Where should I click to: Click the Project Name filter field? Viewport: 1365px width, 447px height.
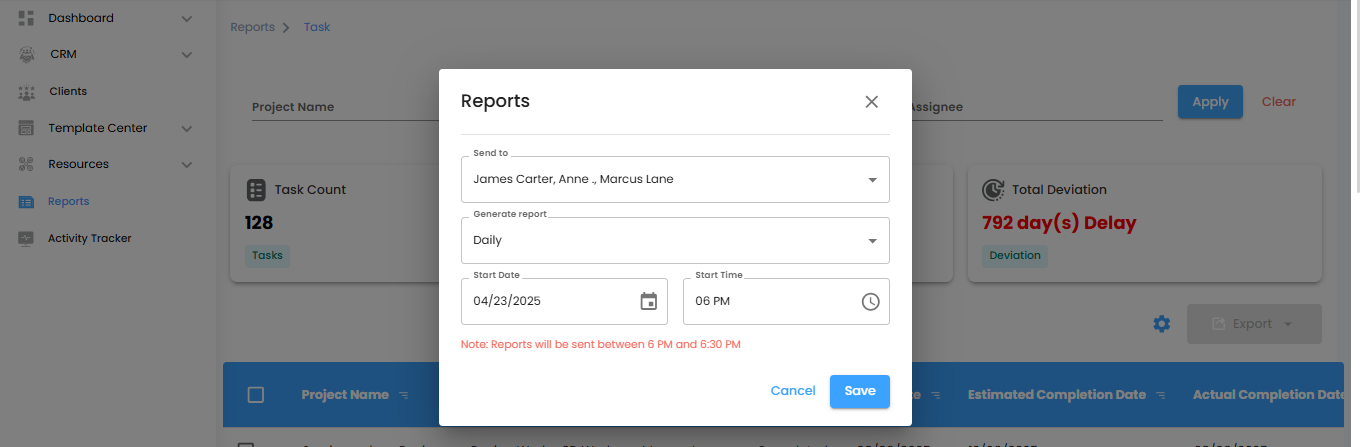click(x=330, y=107)
